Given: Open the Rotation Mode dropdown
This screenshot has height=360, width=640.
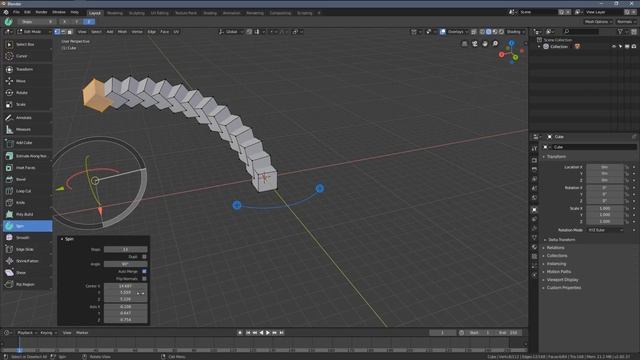Looking at the screenshot, I should coord(606,230).
